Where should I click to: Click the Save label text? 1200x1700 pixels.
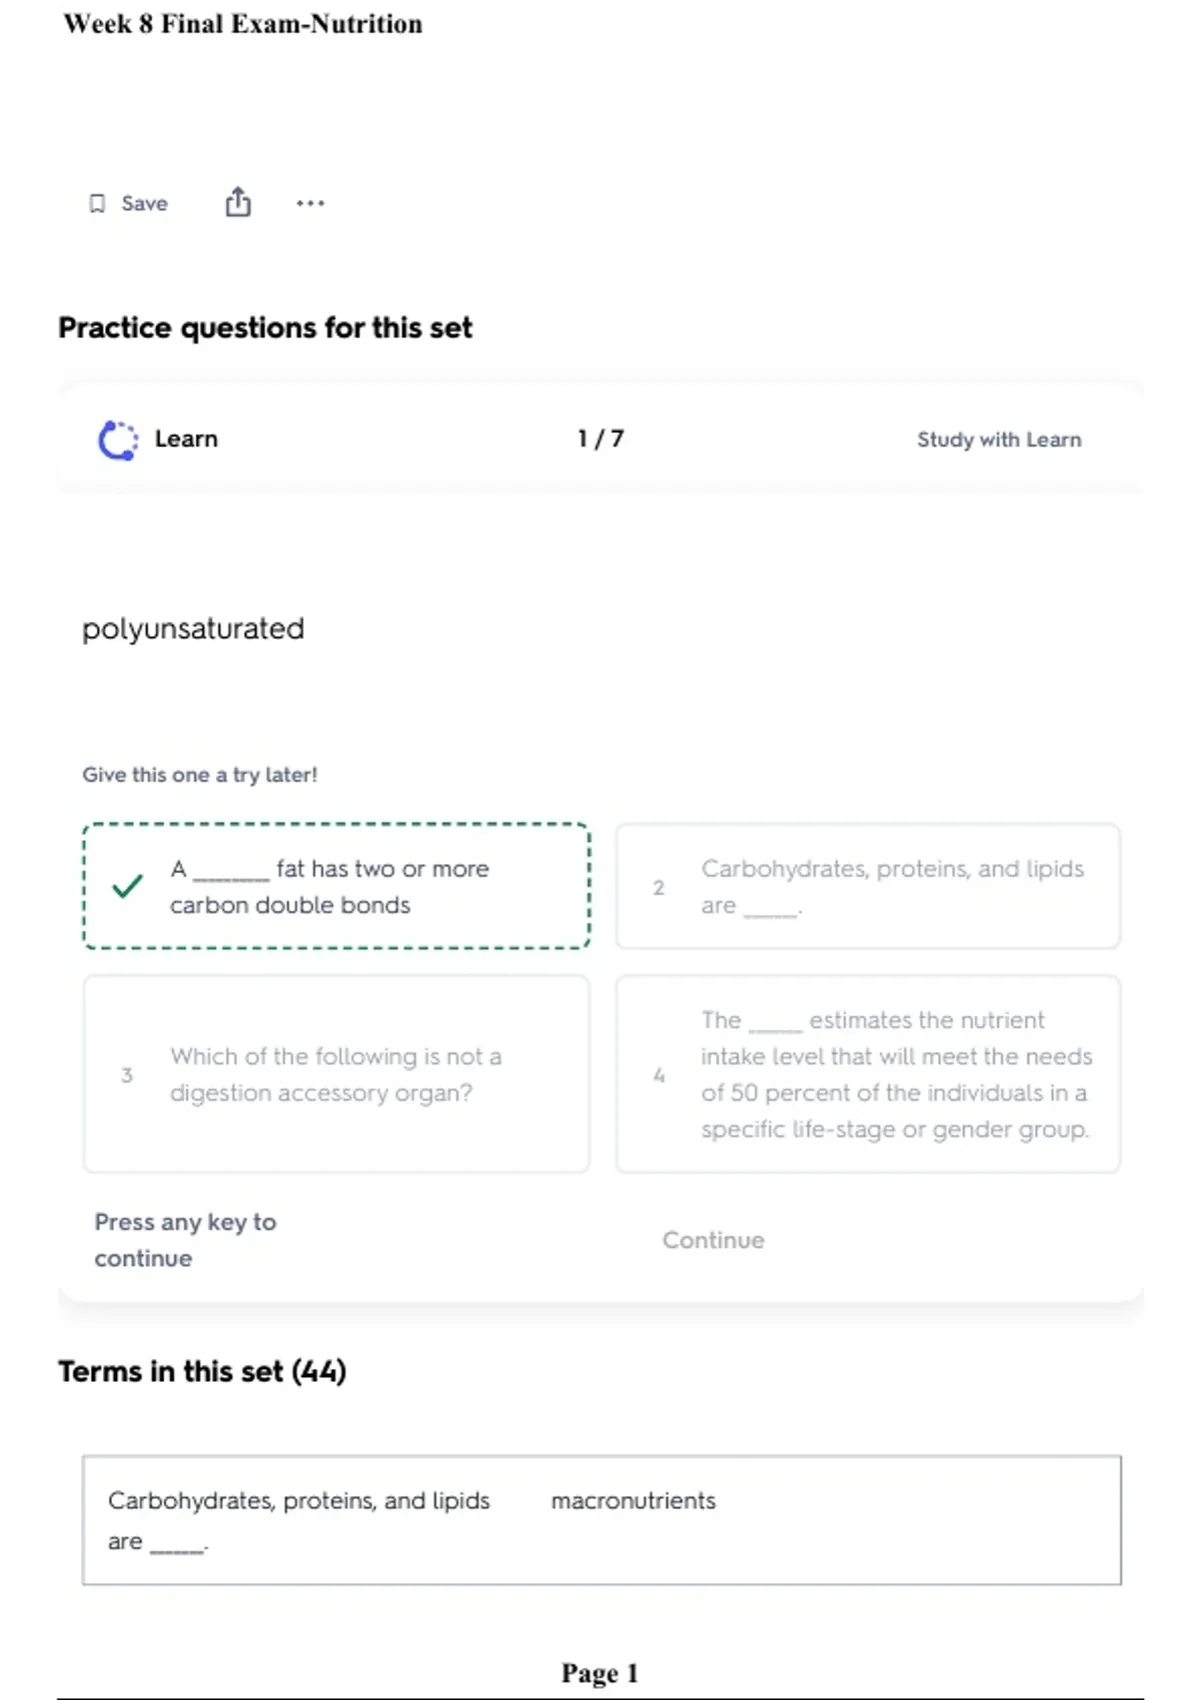tap(145, 204)
